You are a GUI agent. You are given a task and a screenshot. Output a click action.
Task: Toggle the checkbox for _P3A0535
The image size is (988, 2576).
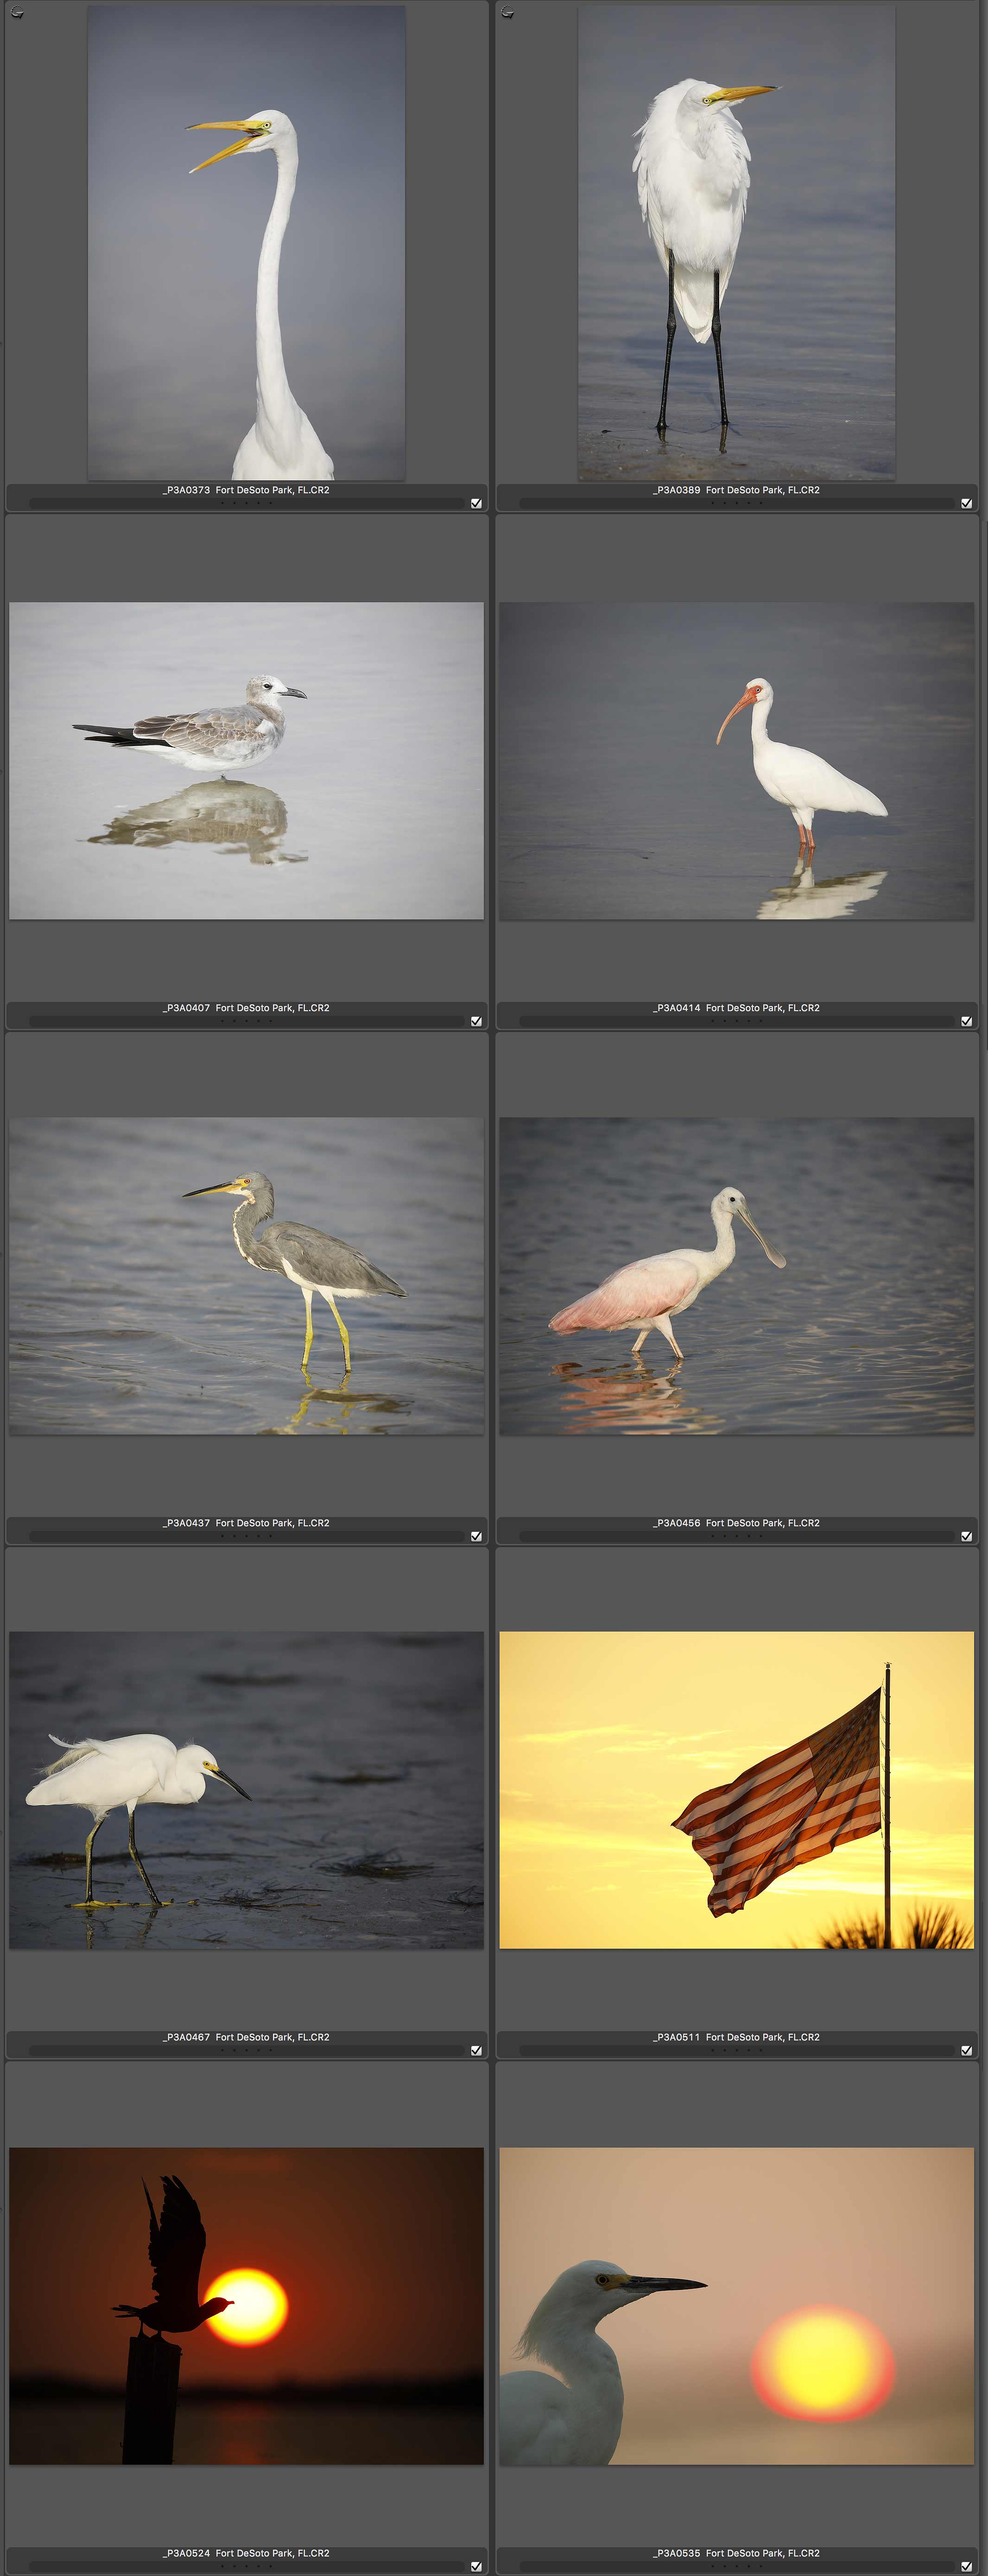tap(966, 2566)
